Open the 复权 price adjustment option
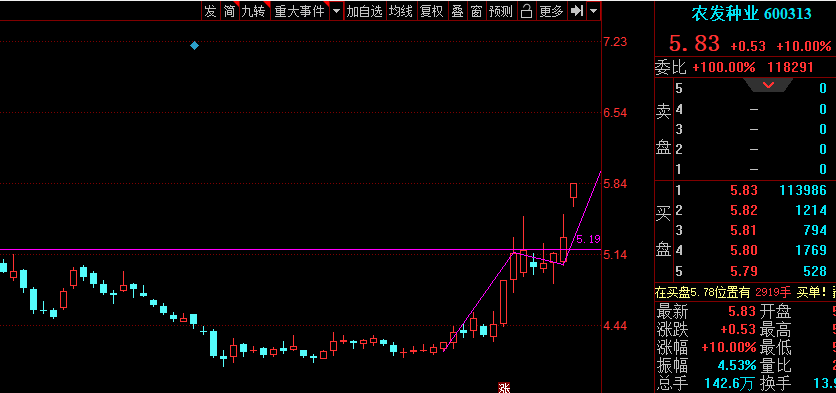This screenshot has height=393, width=836. [432, 11]
